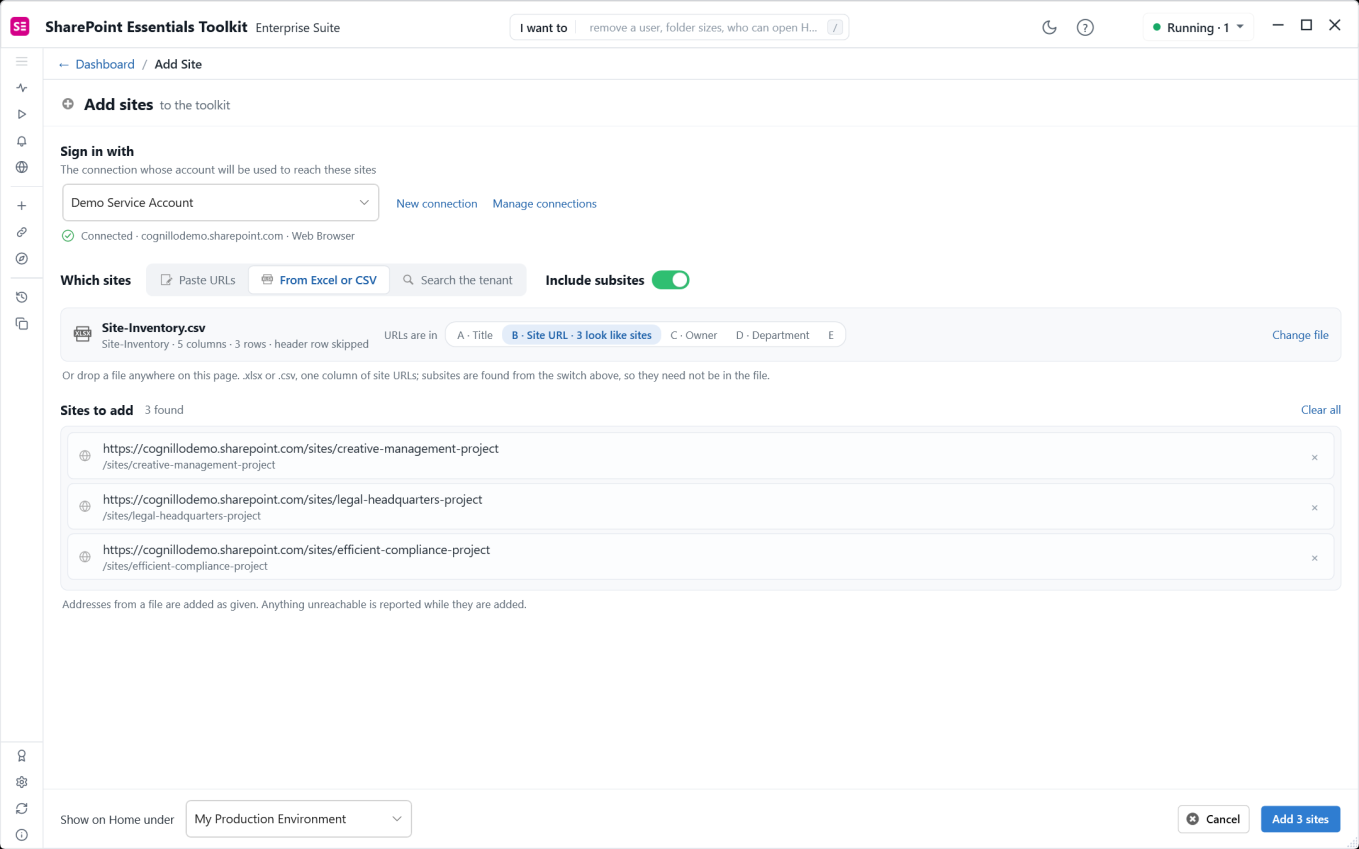This screenshot has width=1359, height=849.
Task: Switch to the Paste URLs tab
Action: pos(198,280)
